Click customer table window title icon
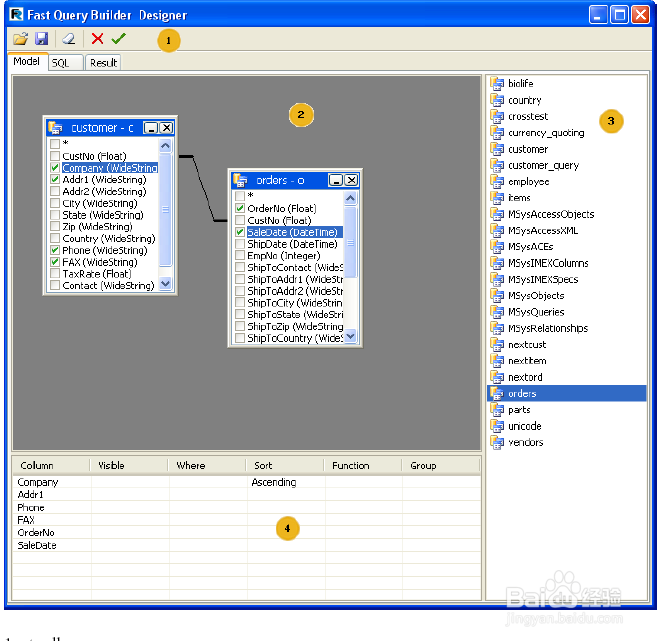 point(55,127)
